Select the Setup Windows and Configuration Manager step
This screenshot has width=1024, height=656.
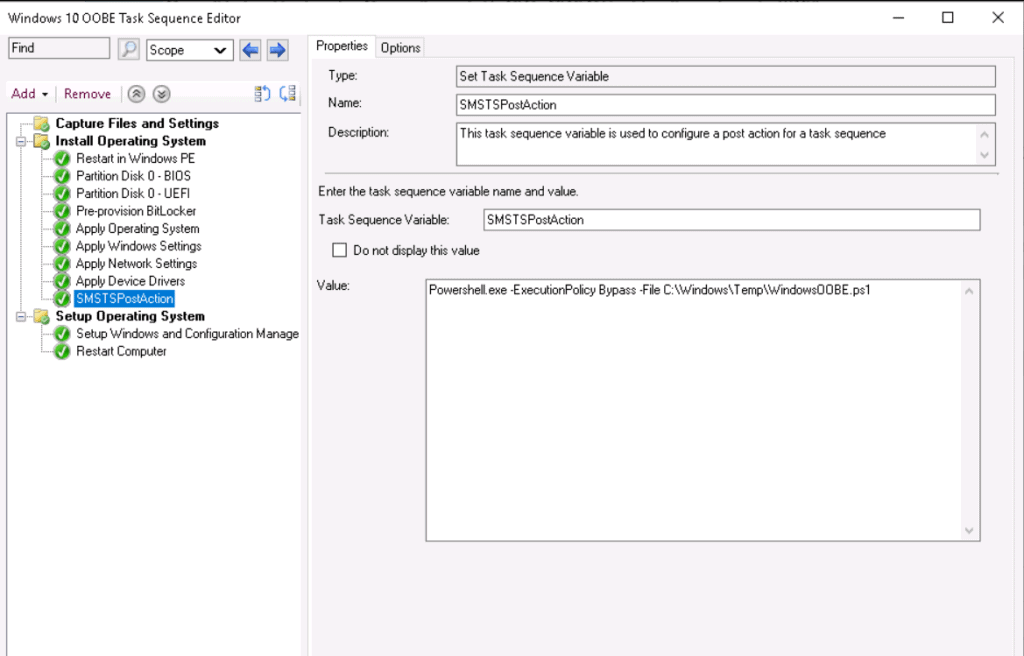(187, 334)
